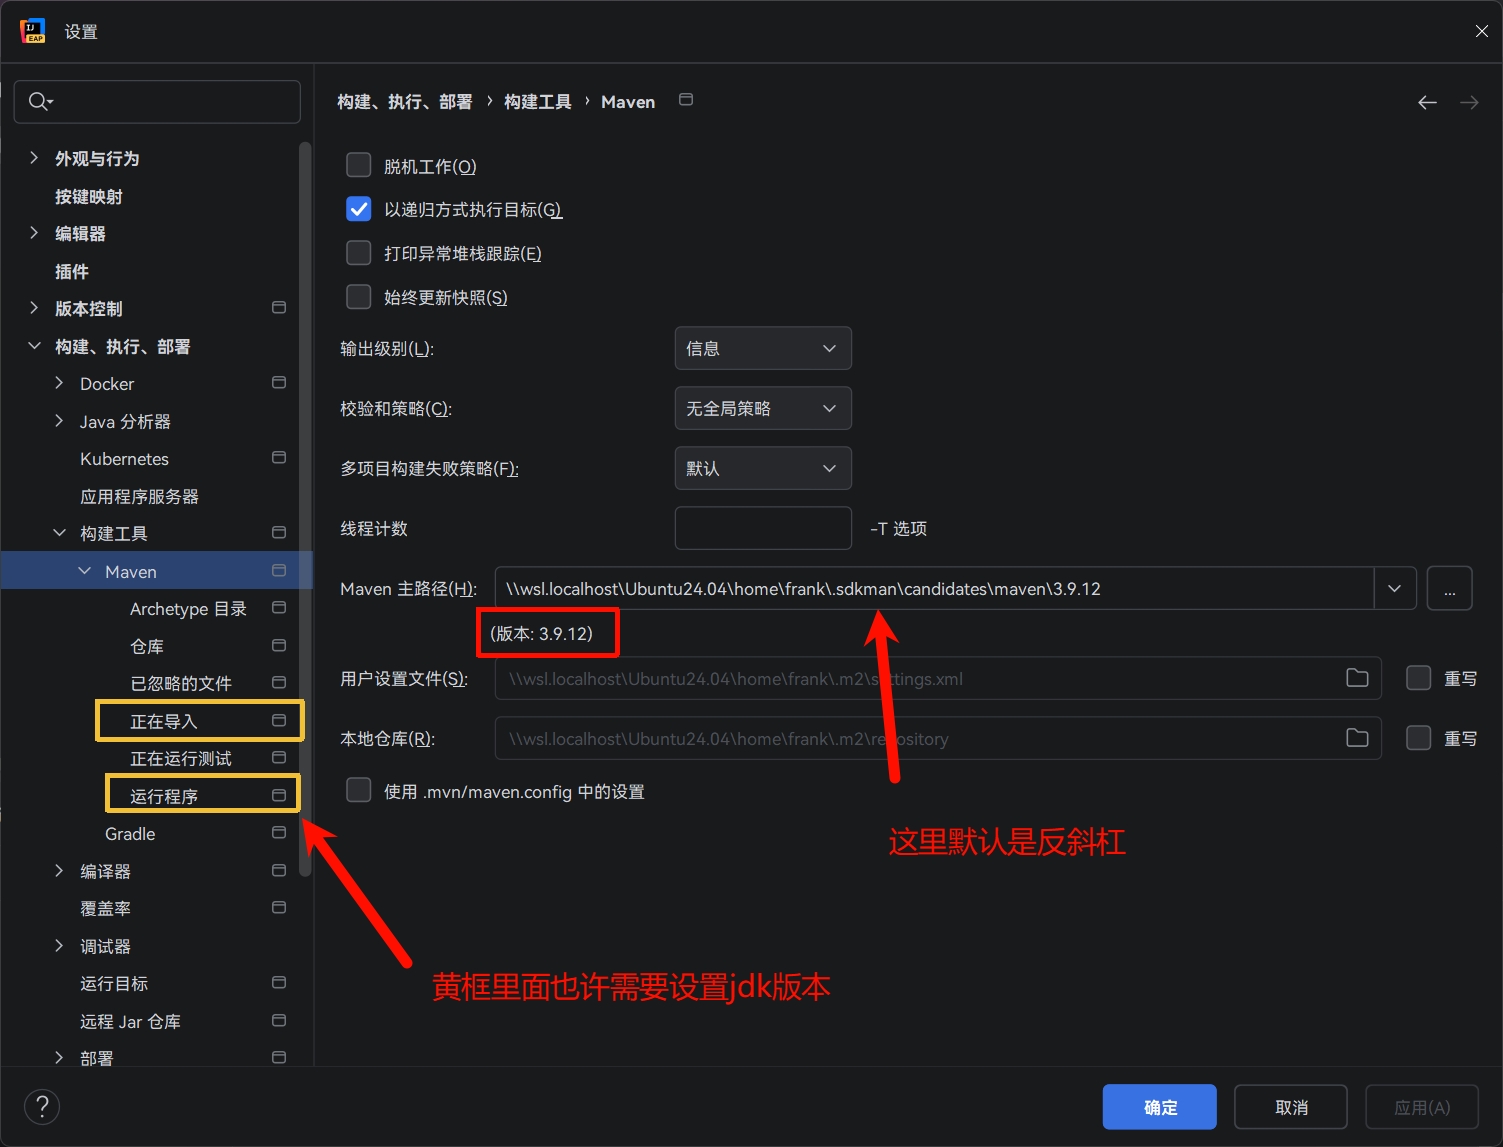Collapse 构建、执行、部署 tree node

click(34, 346)
